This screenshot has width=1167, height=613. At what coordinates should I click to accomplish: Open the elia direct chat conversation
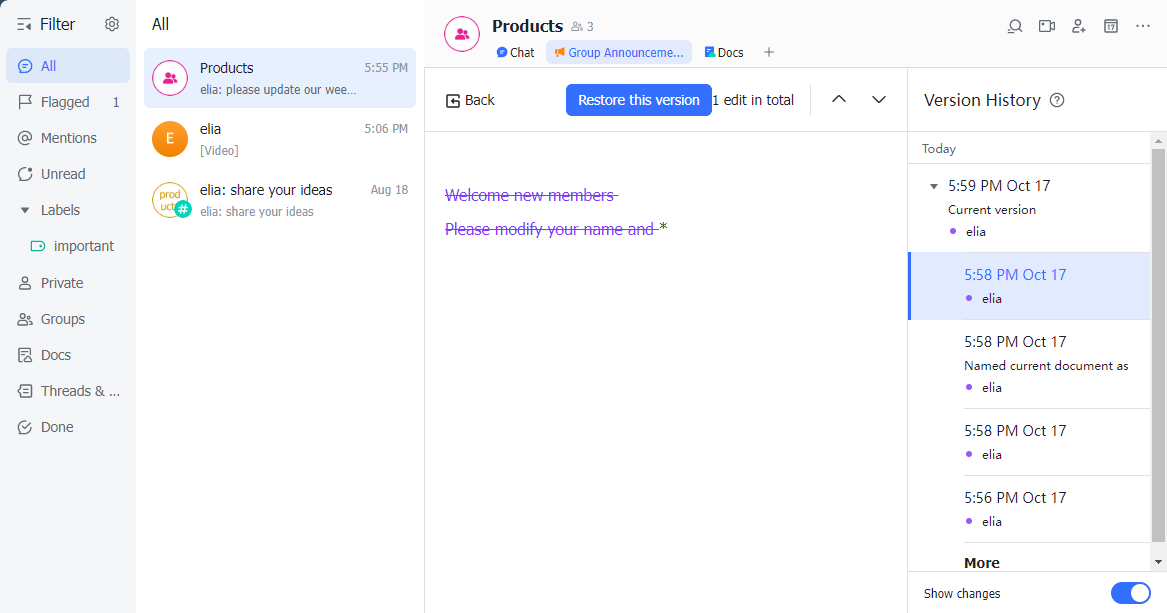279,139
